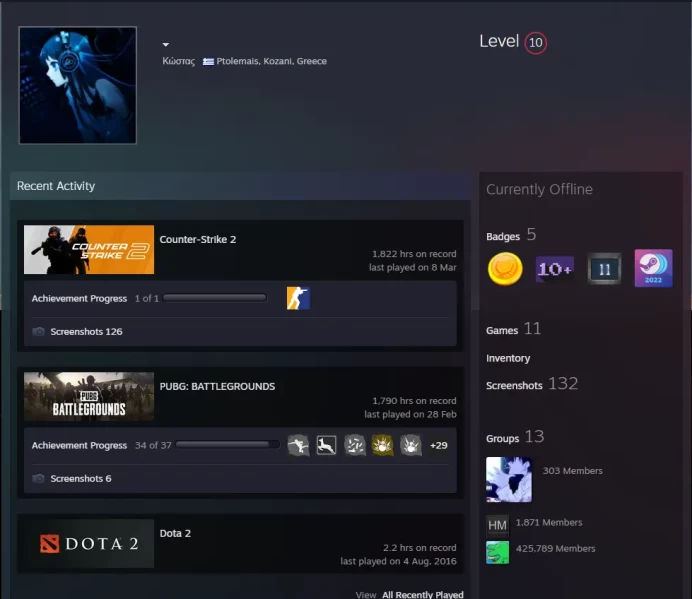Open the purple 10+ badge

coord(555,269)
